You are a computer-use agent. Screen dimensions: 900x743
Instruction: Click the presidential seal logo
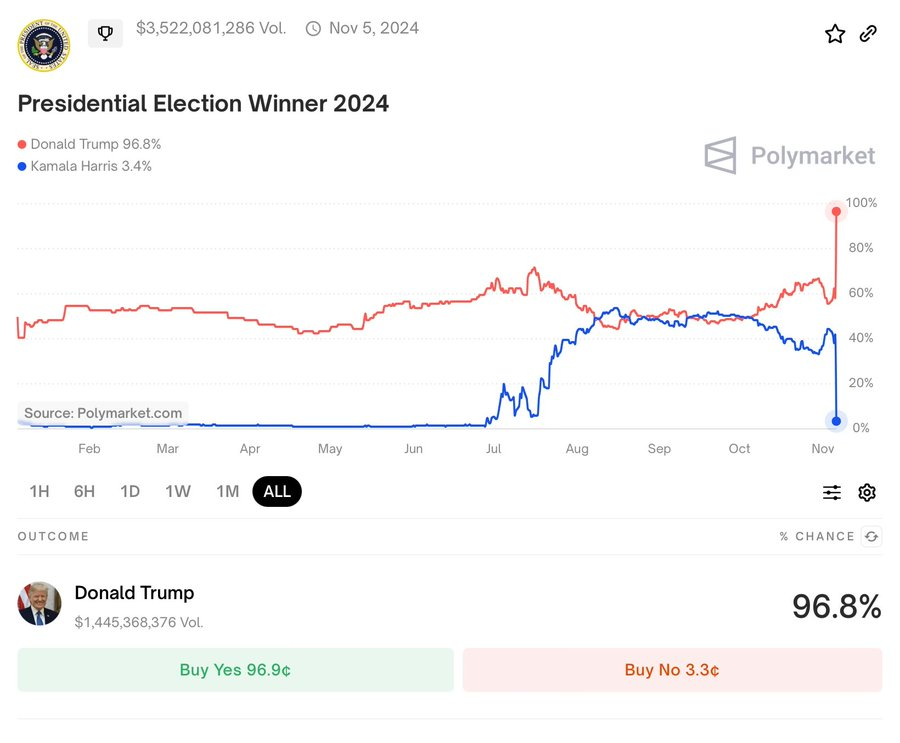pos(44,44)
